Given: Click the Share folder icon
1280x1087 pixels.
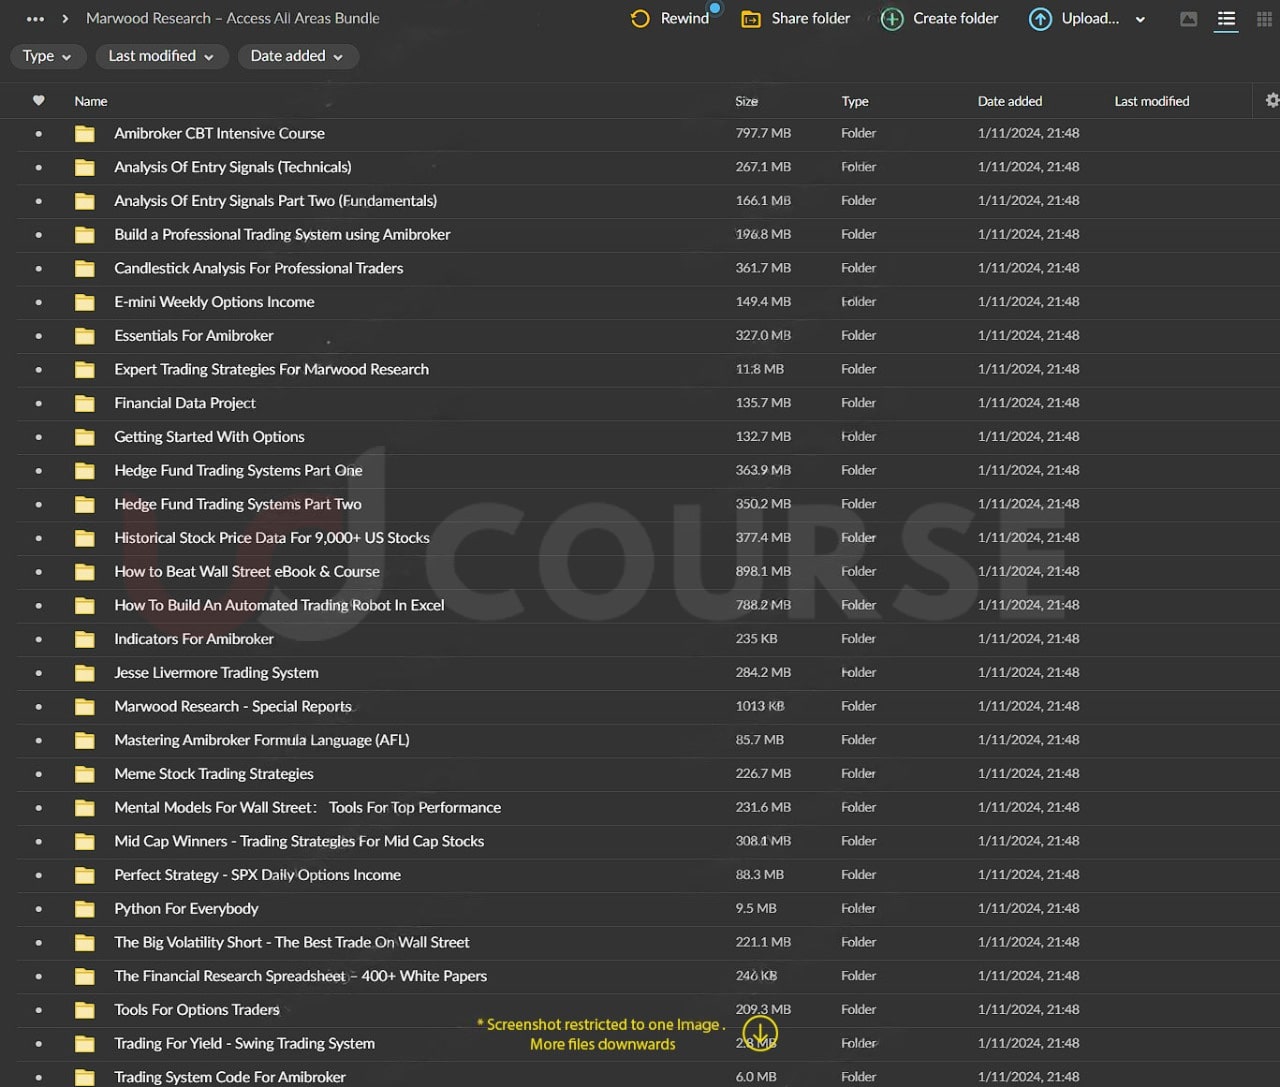Looking at the screenshot, I should click(751, 19).
